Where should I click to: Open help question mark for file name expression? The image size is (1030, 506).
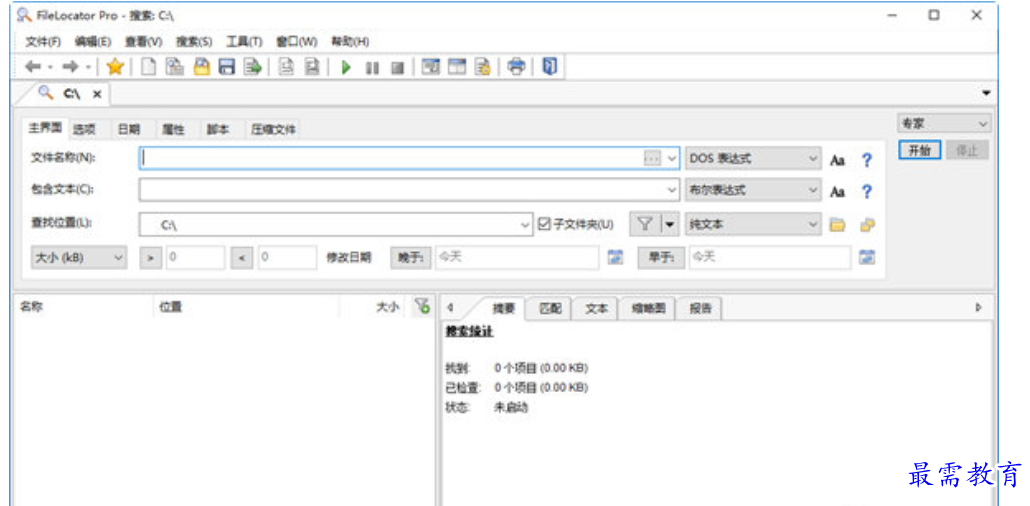pos(867,160)
